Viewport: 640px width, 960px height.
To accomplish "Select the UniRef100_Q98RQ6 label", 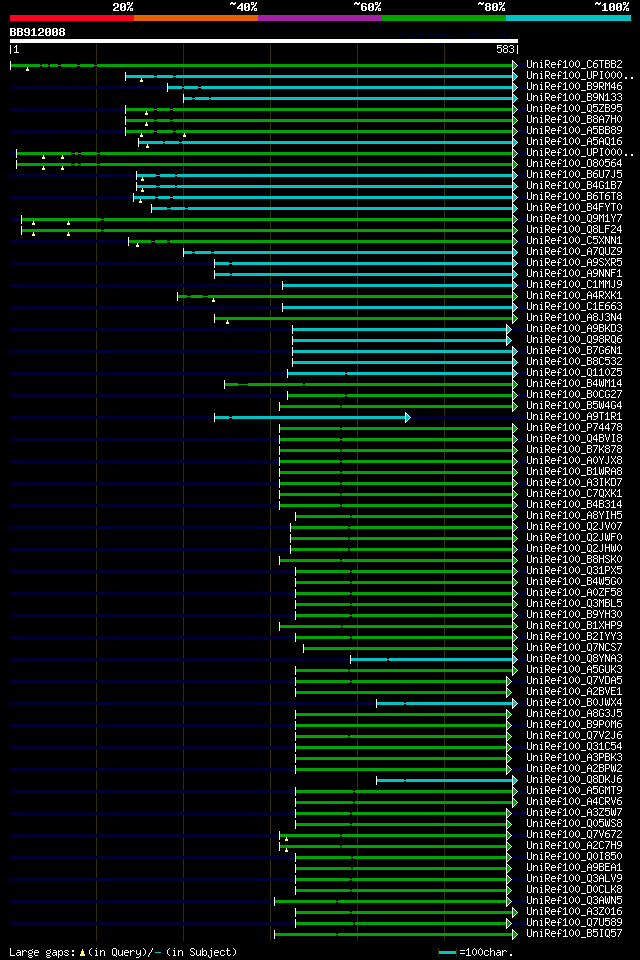I will click(x=574, y=340).
